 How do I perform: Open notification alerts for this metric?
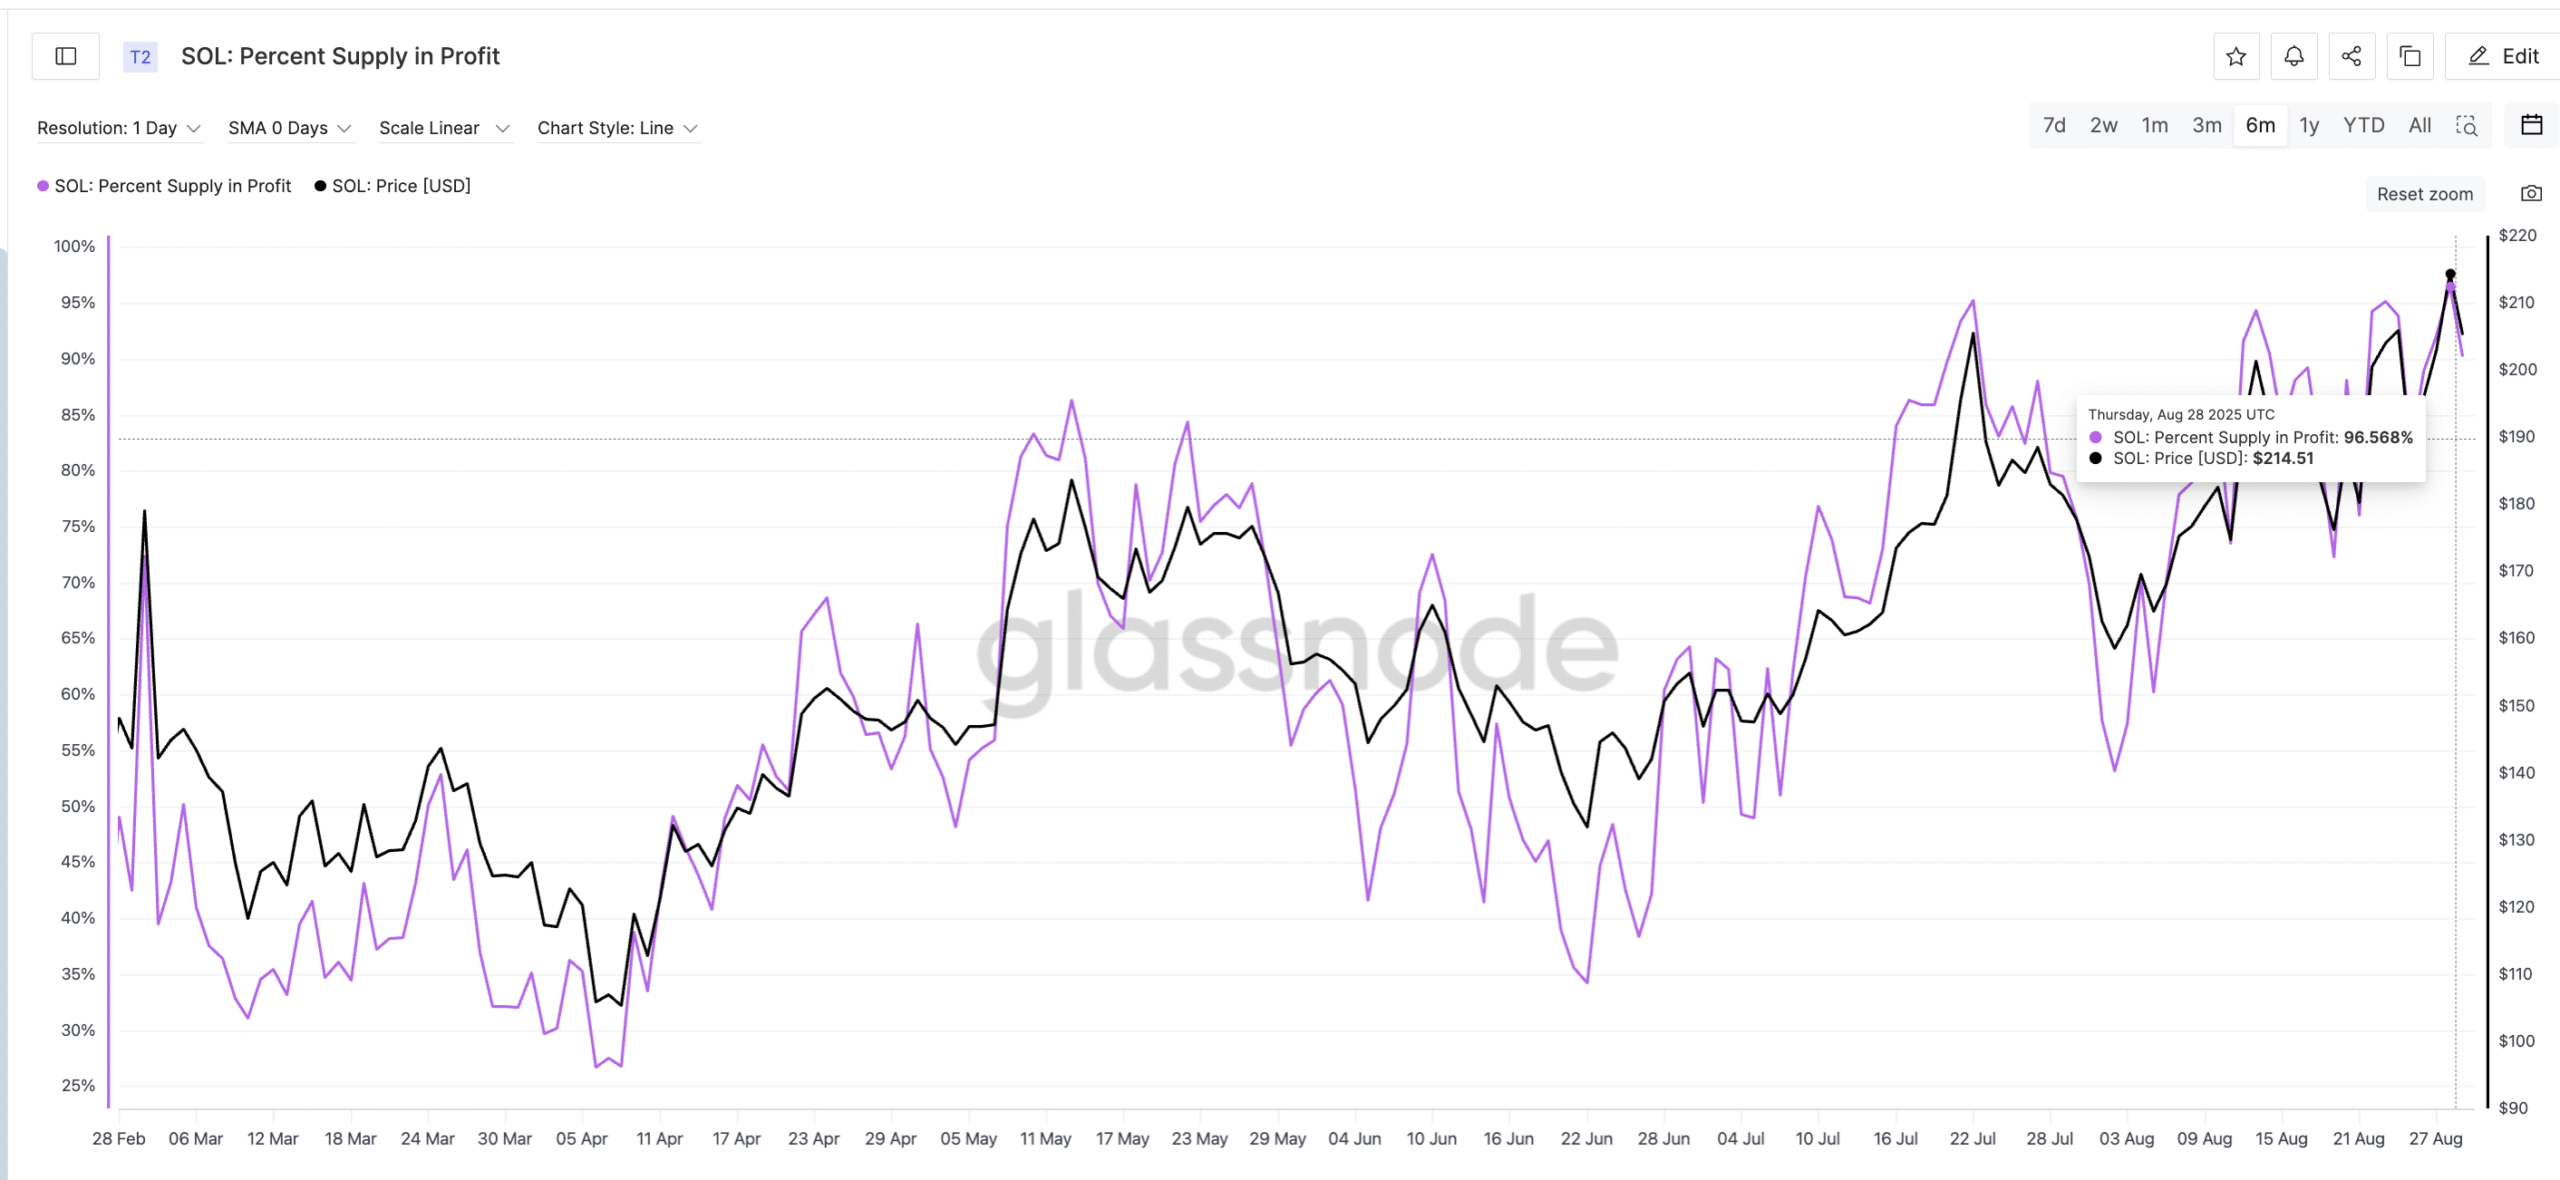tap(2294, 56)
